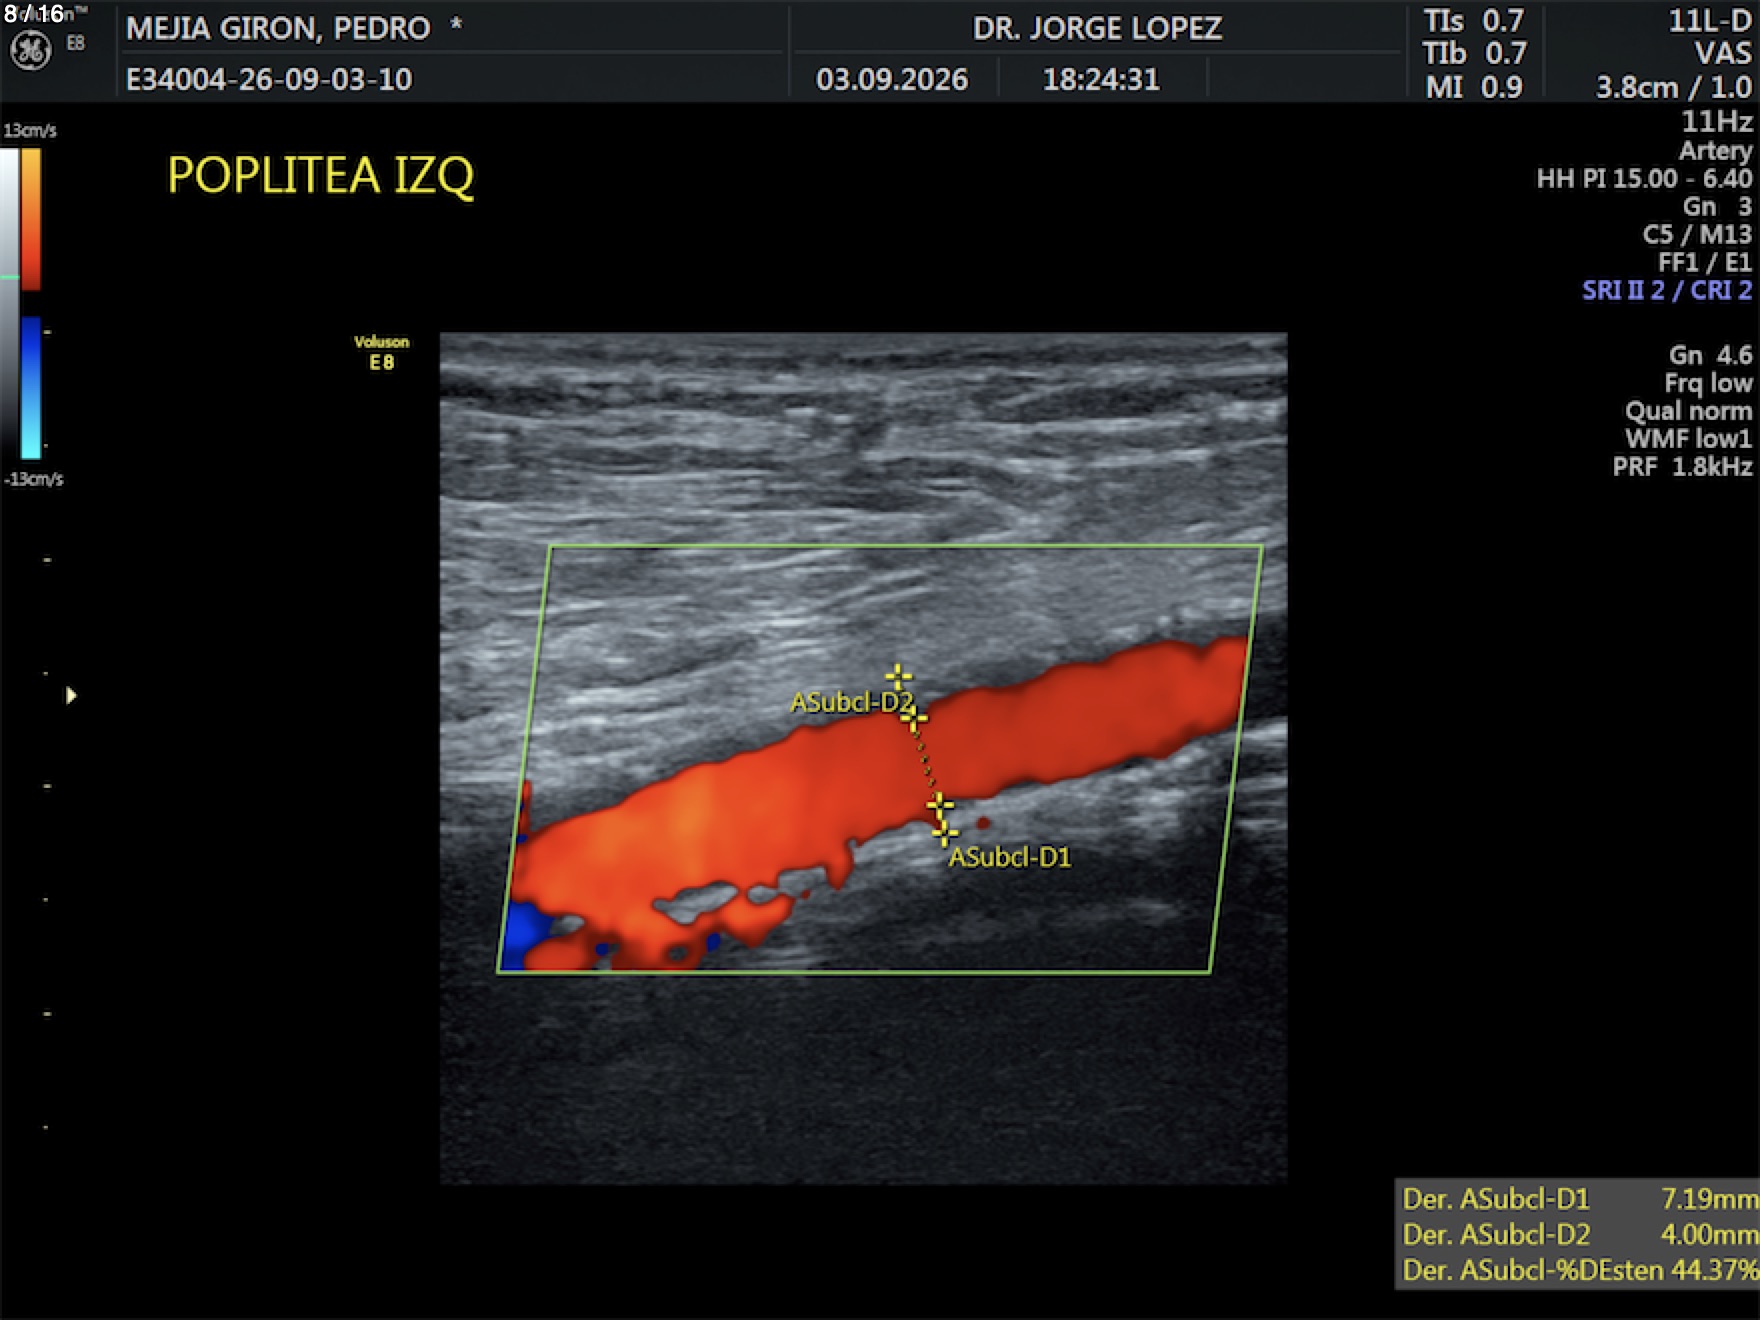Screen dimensions: 1760x1320
Task: Click the SRI II 2 / CRI 2 setting
Action: (x=1667, y=290)
